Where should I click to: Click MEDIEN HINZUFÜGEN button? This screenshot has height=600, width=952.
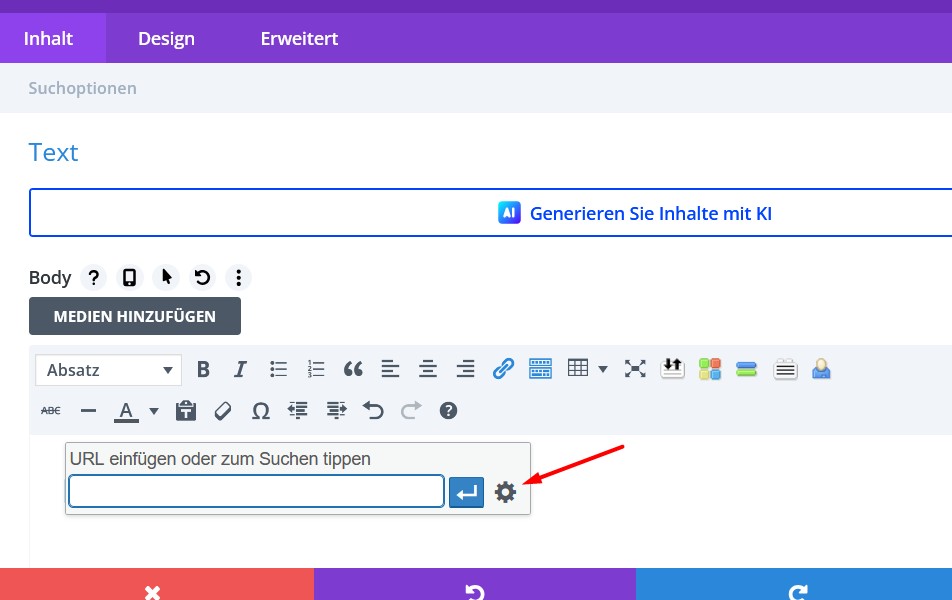coord(135,316)
